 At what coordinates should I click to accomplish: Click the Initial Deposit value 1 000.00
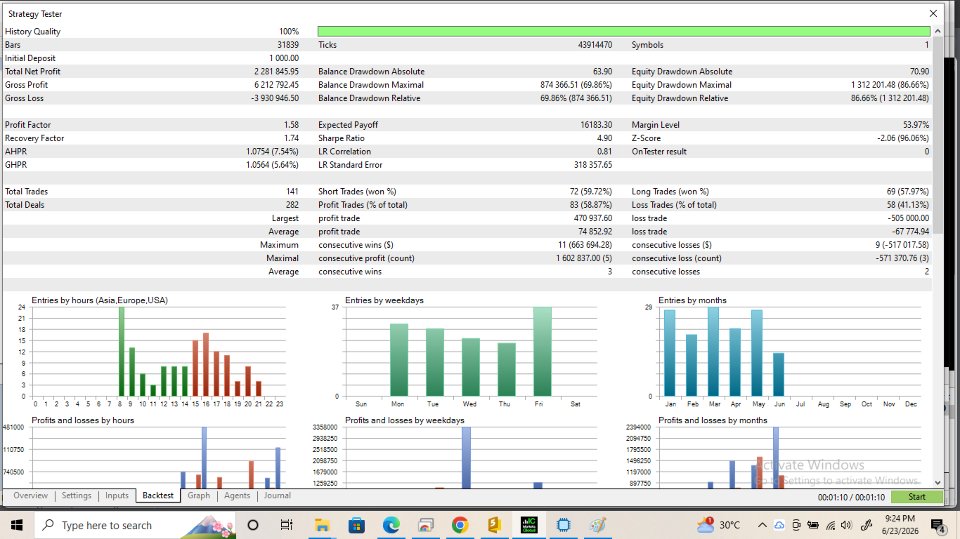pyautogui.click(x=284, y=58)
